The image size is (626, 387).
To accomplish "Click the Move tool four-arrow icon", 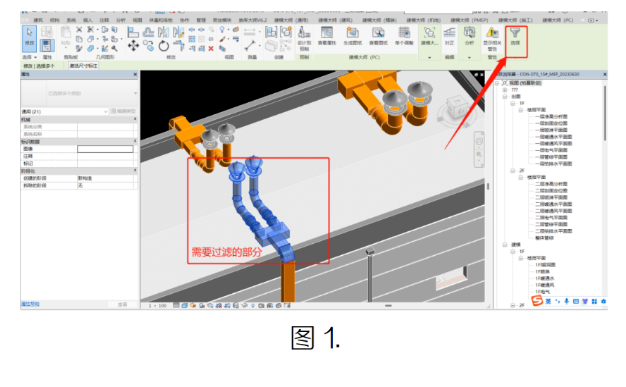I will point(133,46).
